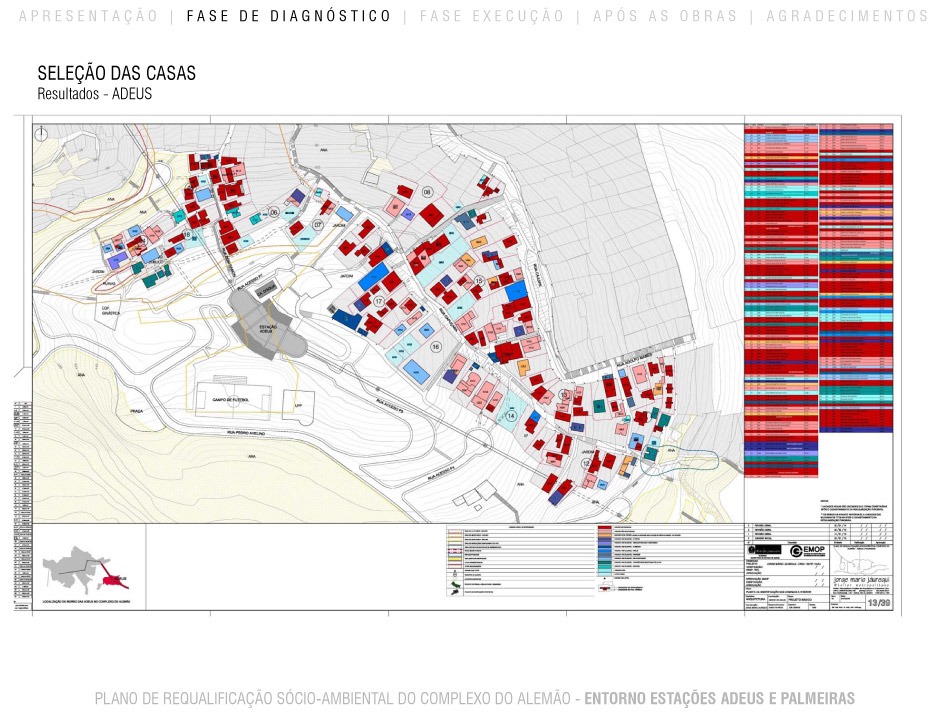This screenshot has height=713, width=950.
Task: Select the circled 06 block marker
Action: (274, 213)
